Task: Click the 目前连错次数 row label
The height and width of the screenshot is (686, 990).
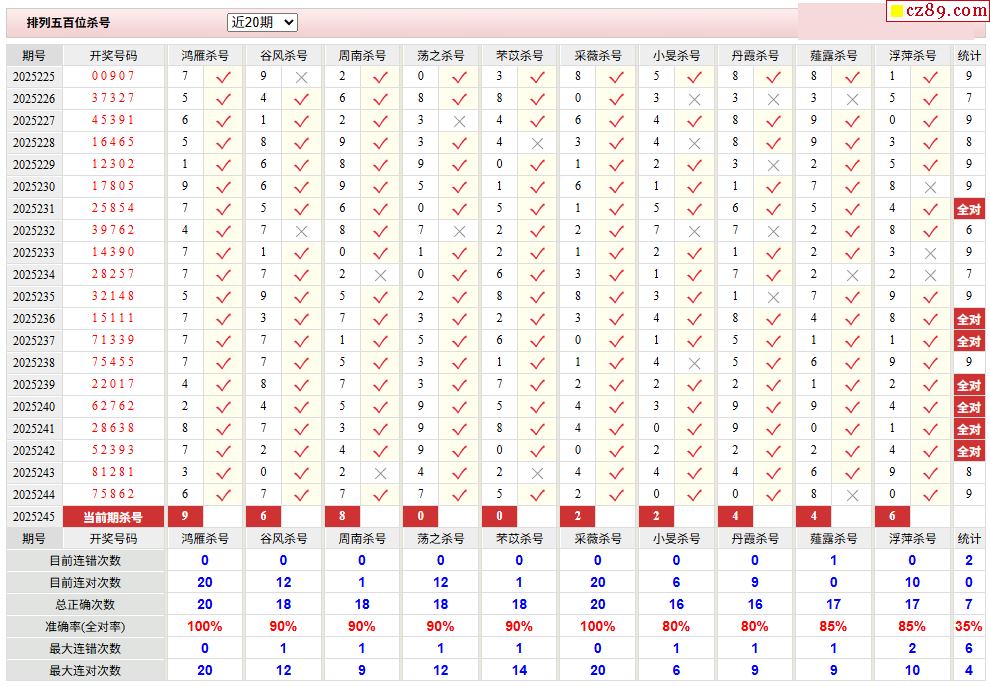Action: (x=85, y=560)
